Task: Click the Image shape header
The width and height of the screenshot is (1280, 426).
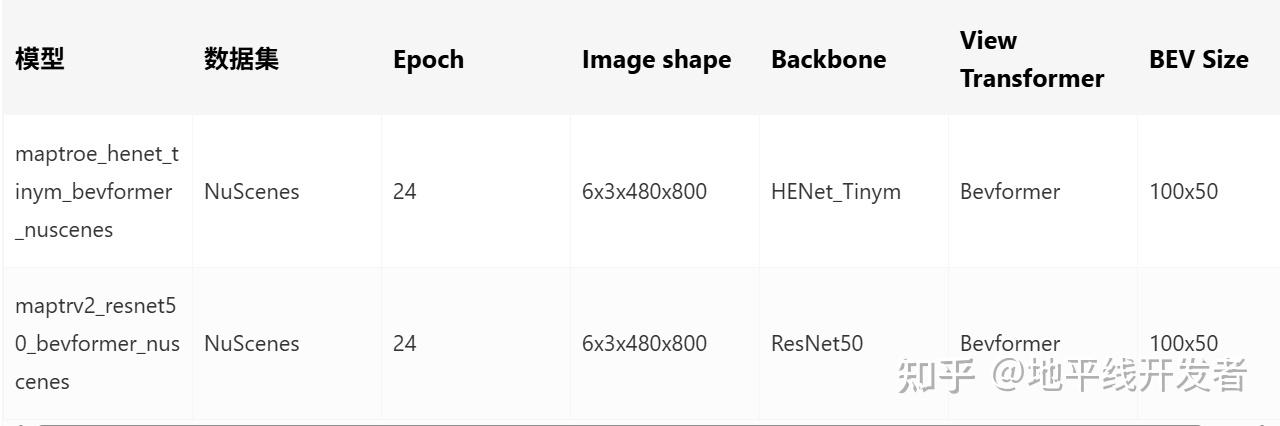Action: (x=656, y=59)
